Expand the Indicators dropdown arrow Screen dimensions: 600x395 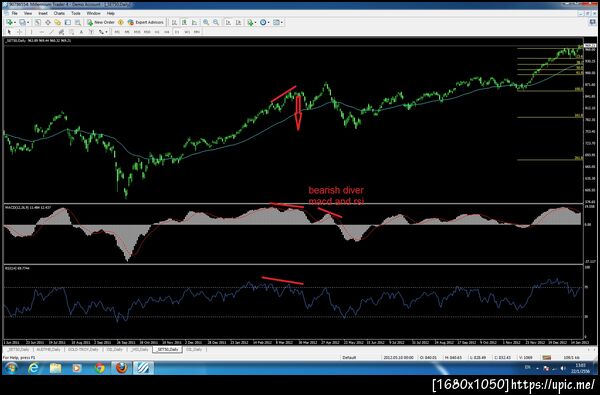256,22
